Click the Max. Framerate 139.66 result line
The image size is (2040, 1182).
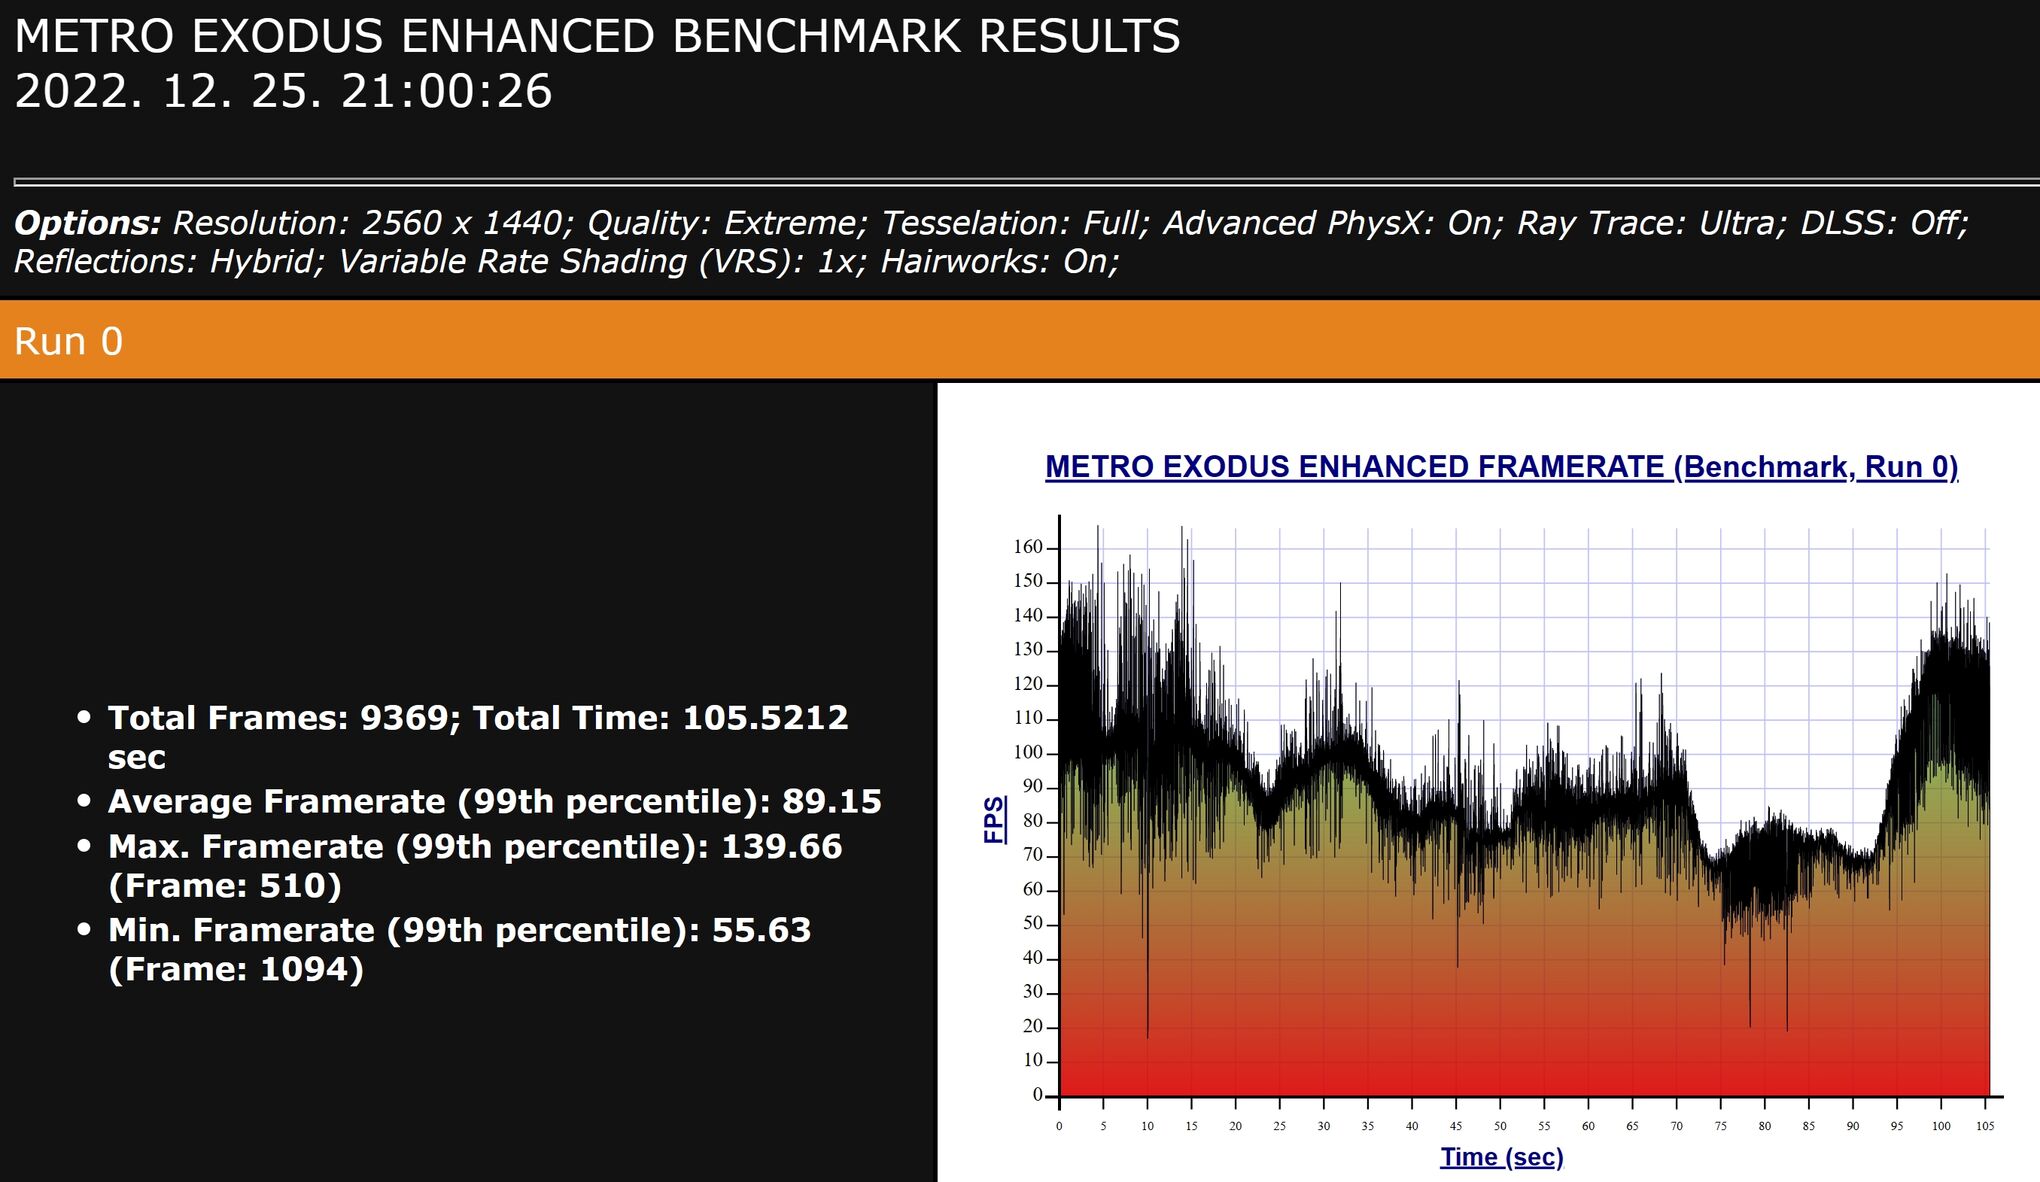[x=475, y=865]
